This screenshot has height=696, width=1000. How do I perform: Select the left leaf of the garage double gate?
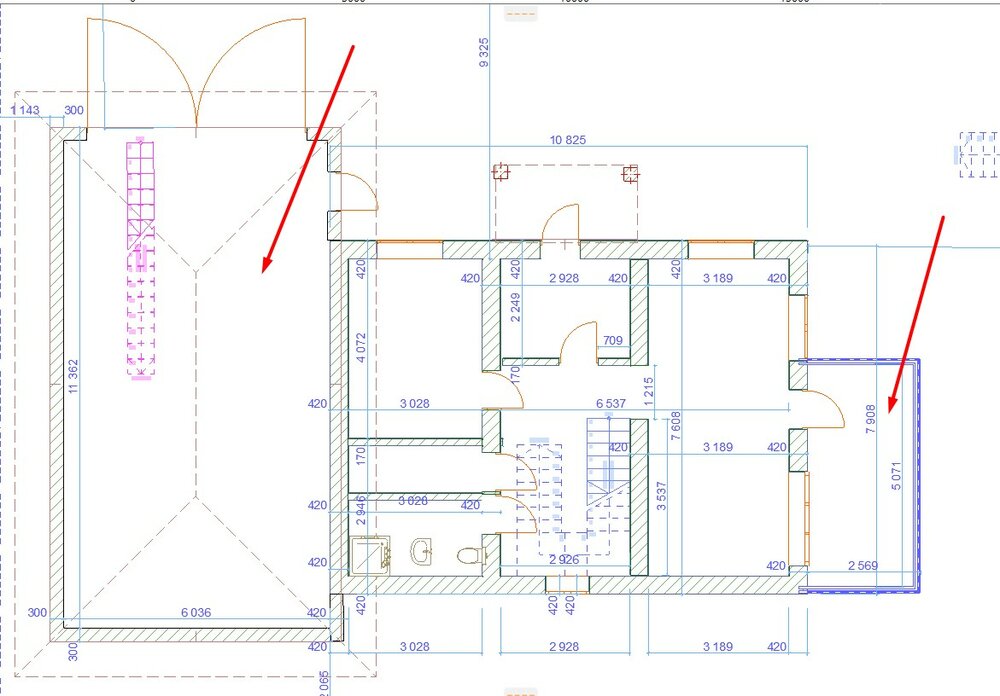142,72
